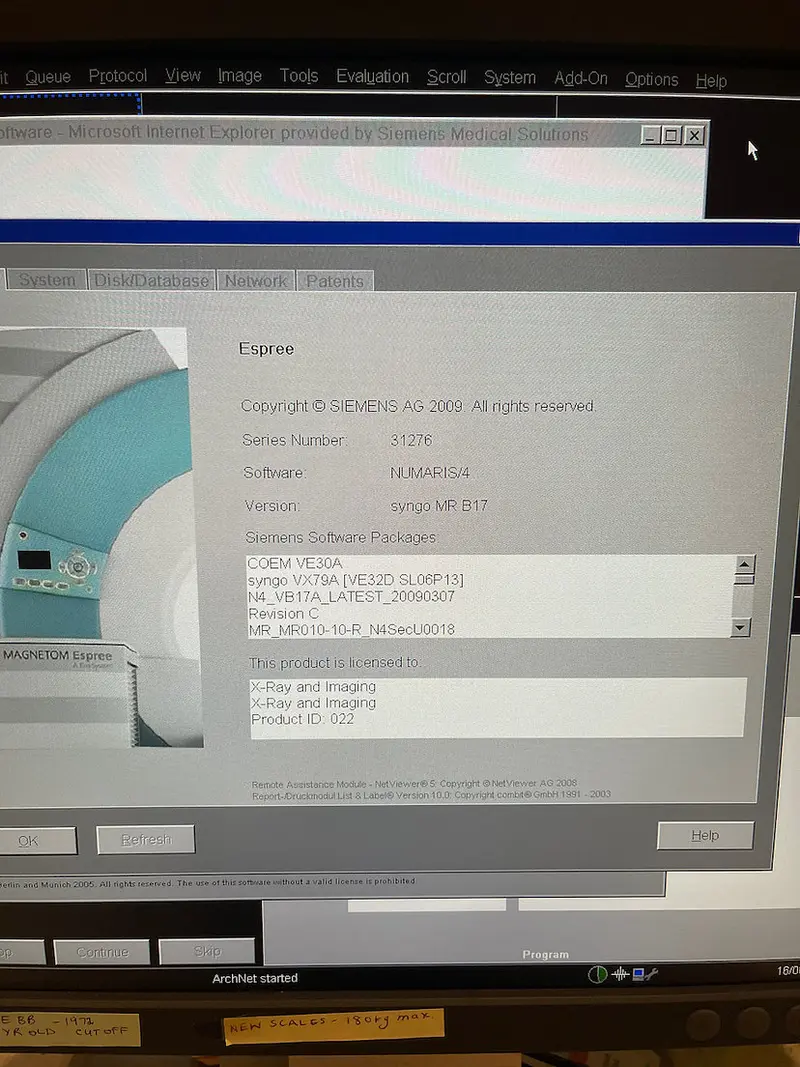The image size is (800, 1067).
Task: Open the System menu in menu bar
Action: (x=510, y=78)
